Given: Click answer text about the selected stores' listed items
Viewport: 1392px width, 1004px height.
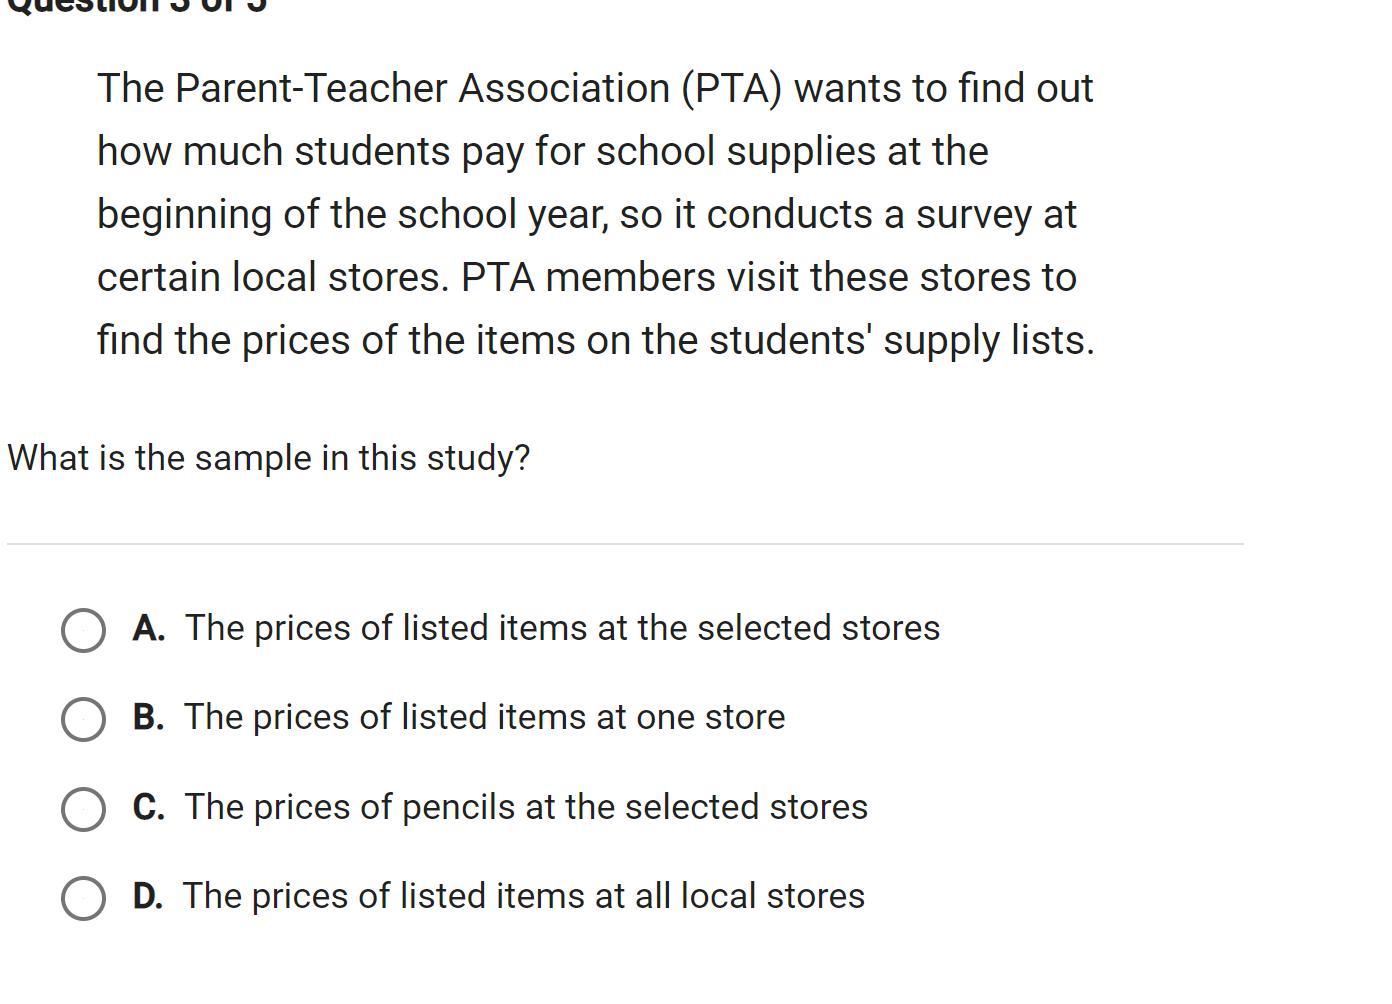Looking at the screenshot, I should click(562, 628).
